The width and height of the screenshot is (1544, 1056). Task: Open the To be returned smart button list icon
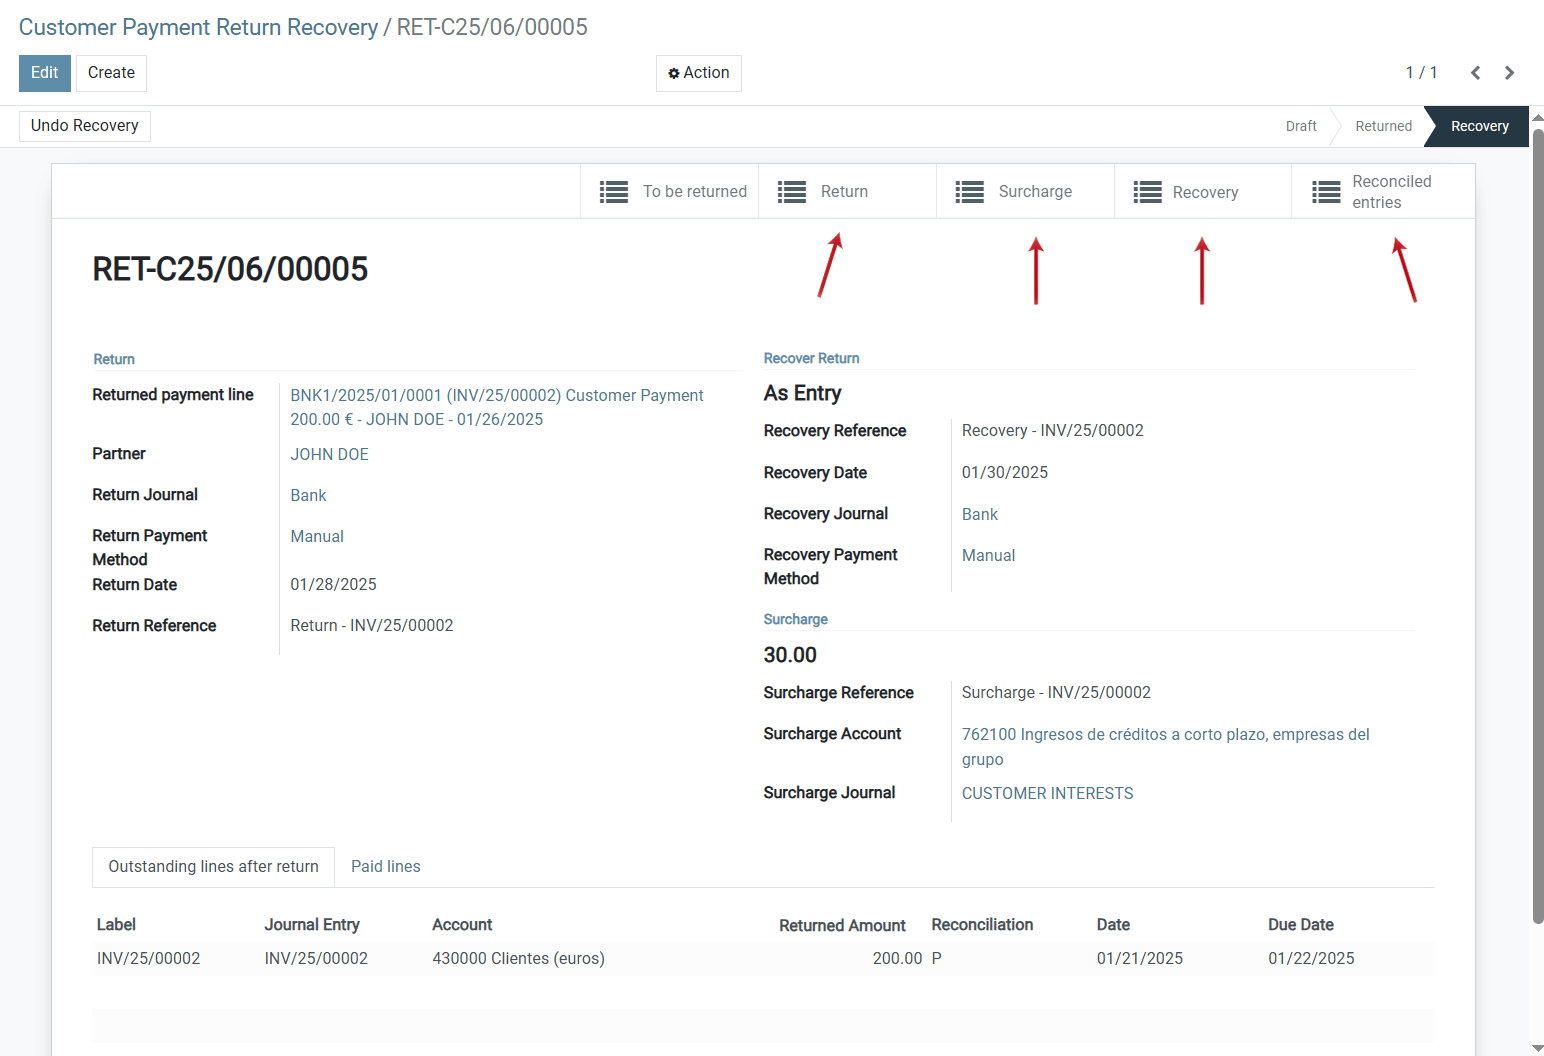(613, 191)
